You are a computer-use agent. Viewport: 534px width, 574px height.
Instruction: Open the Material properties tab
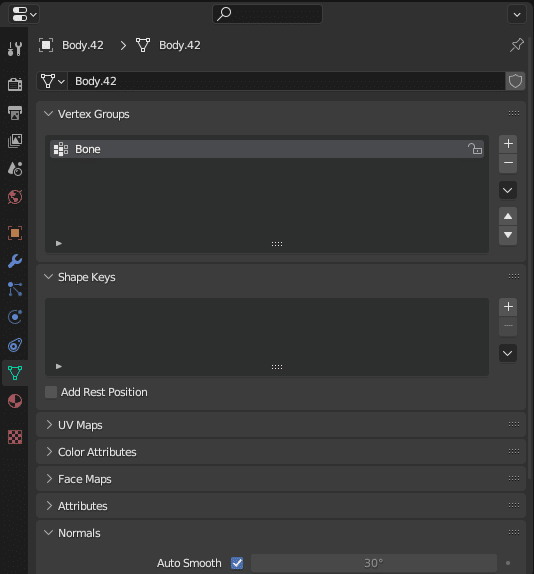tap(15, 401)
